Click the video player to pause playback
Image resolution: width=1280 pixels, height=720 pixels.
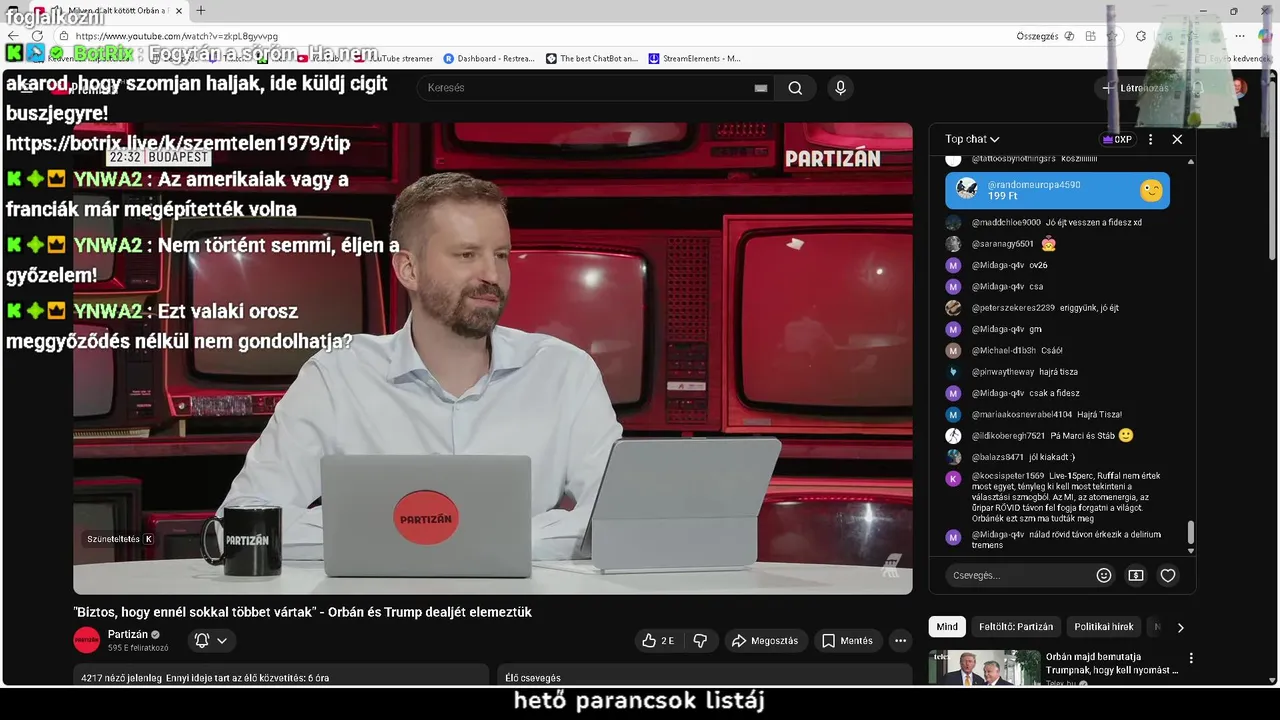coord(492,358)
